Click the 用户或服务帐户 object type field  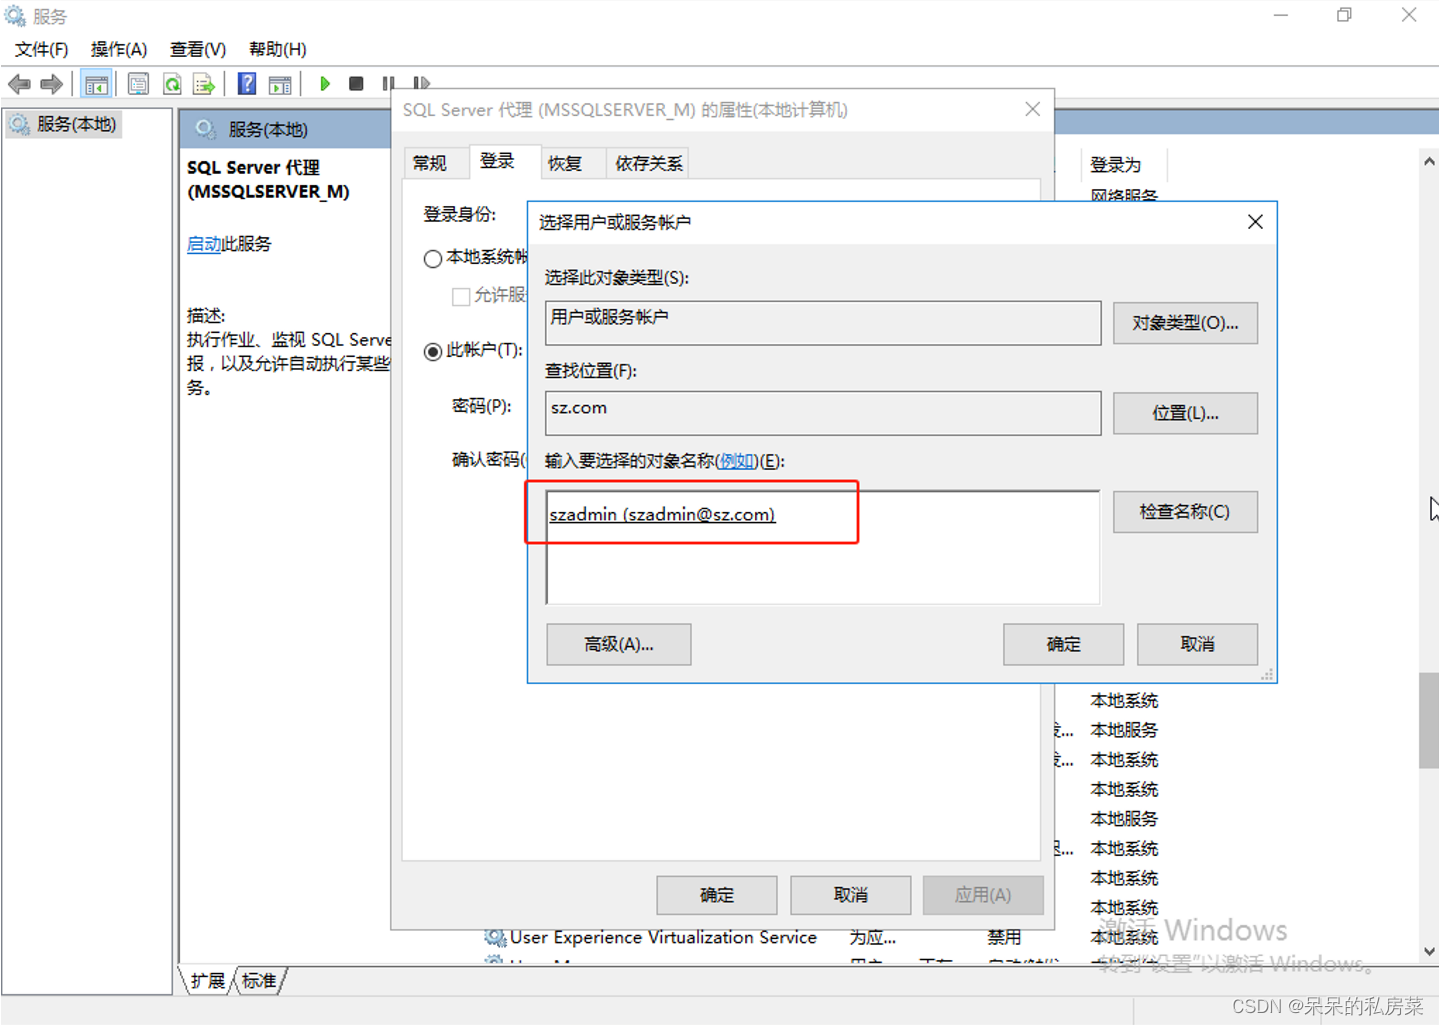pyautogui.click(x=823, y=323)
